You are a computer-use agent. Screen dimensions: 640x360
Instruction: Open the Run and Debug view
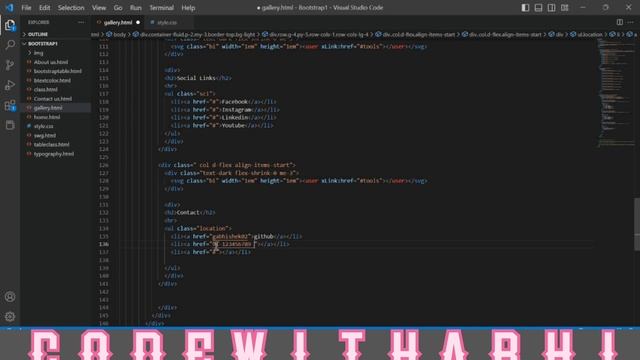pos(10,85)
